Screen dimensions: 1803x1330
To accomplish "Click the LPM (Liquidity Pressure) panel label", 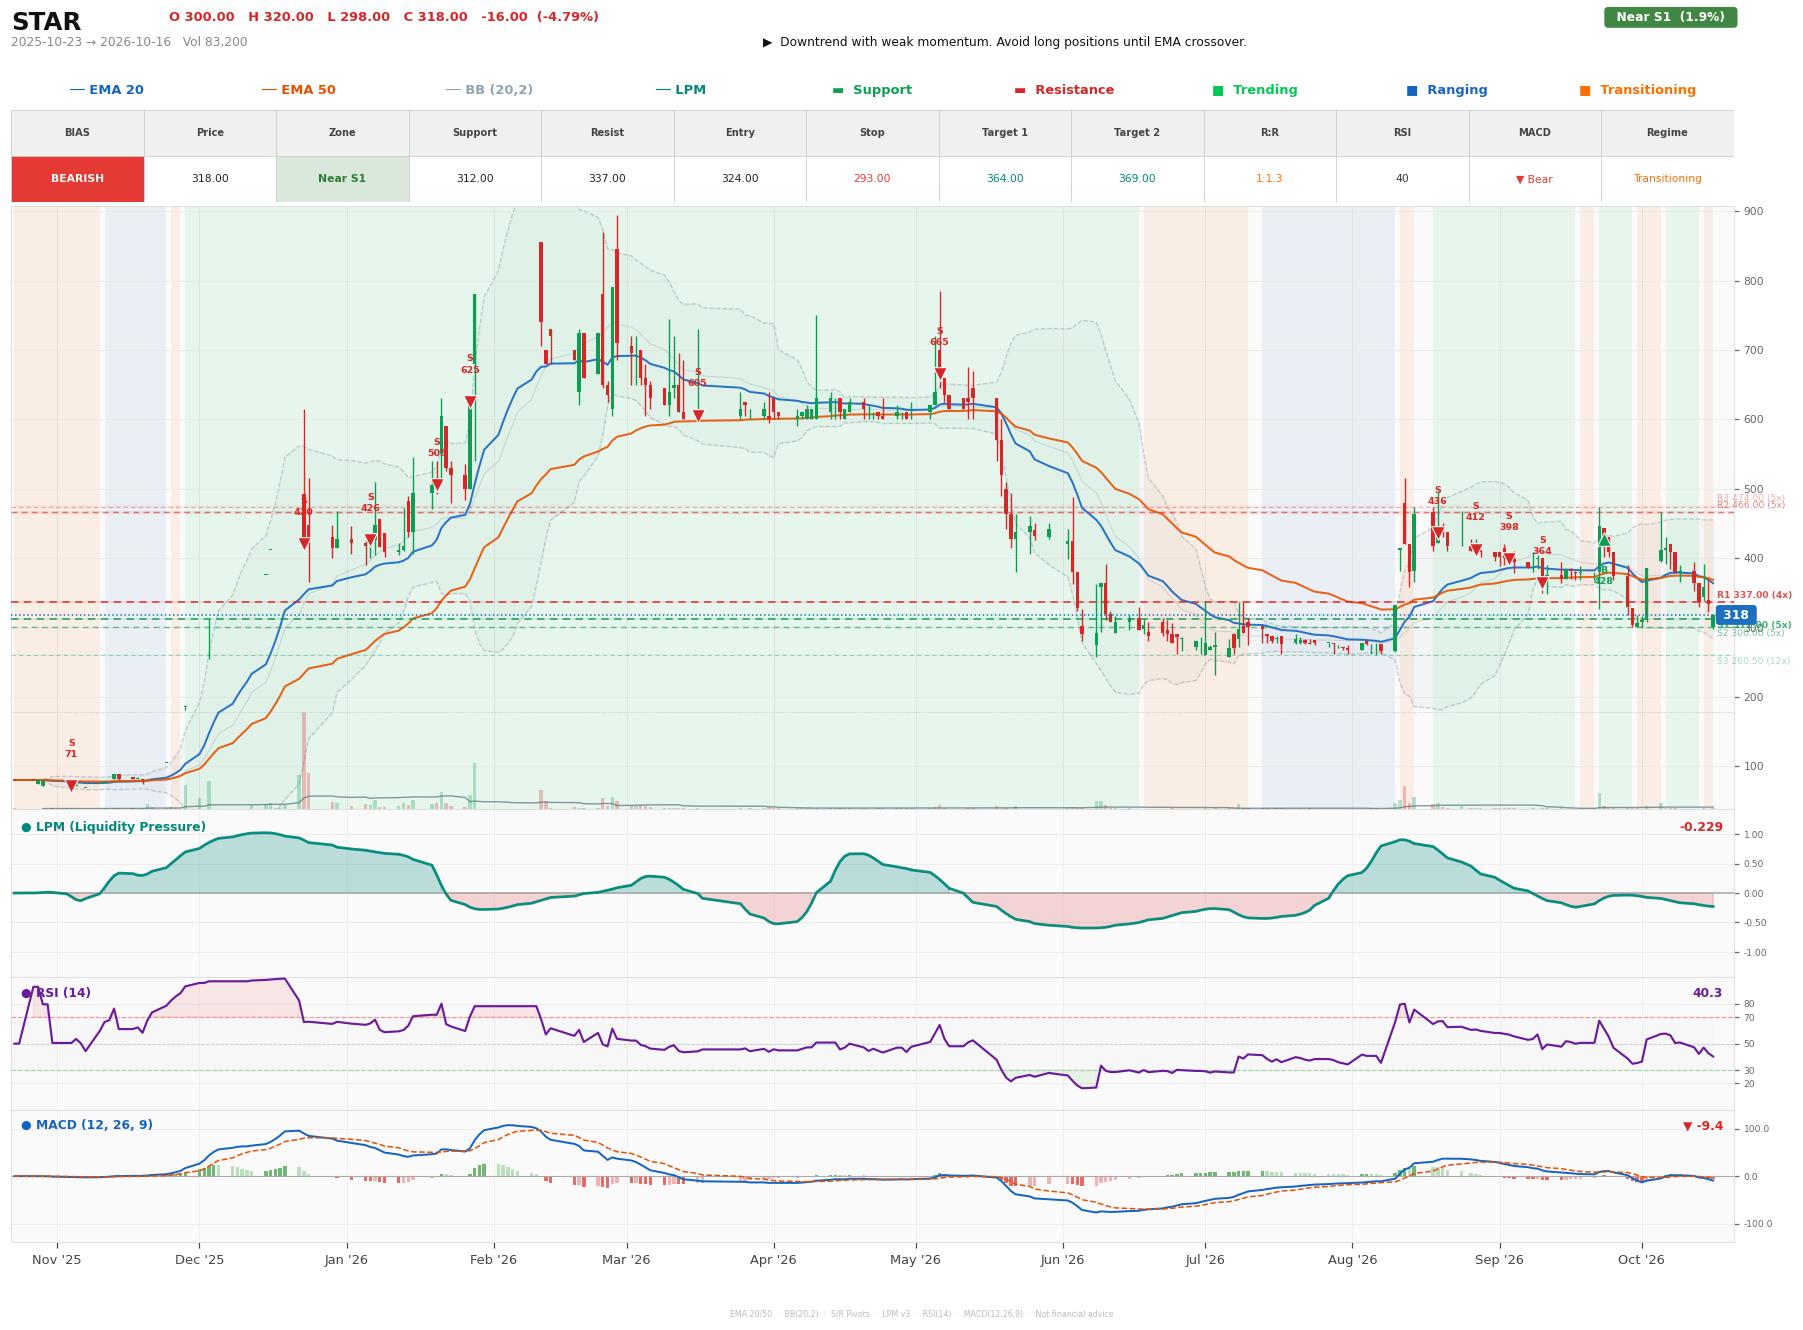I will click(x=113, y=827).
